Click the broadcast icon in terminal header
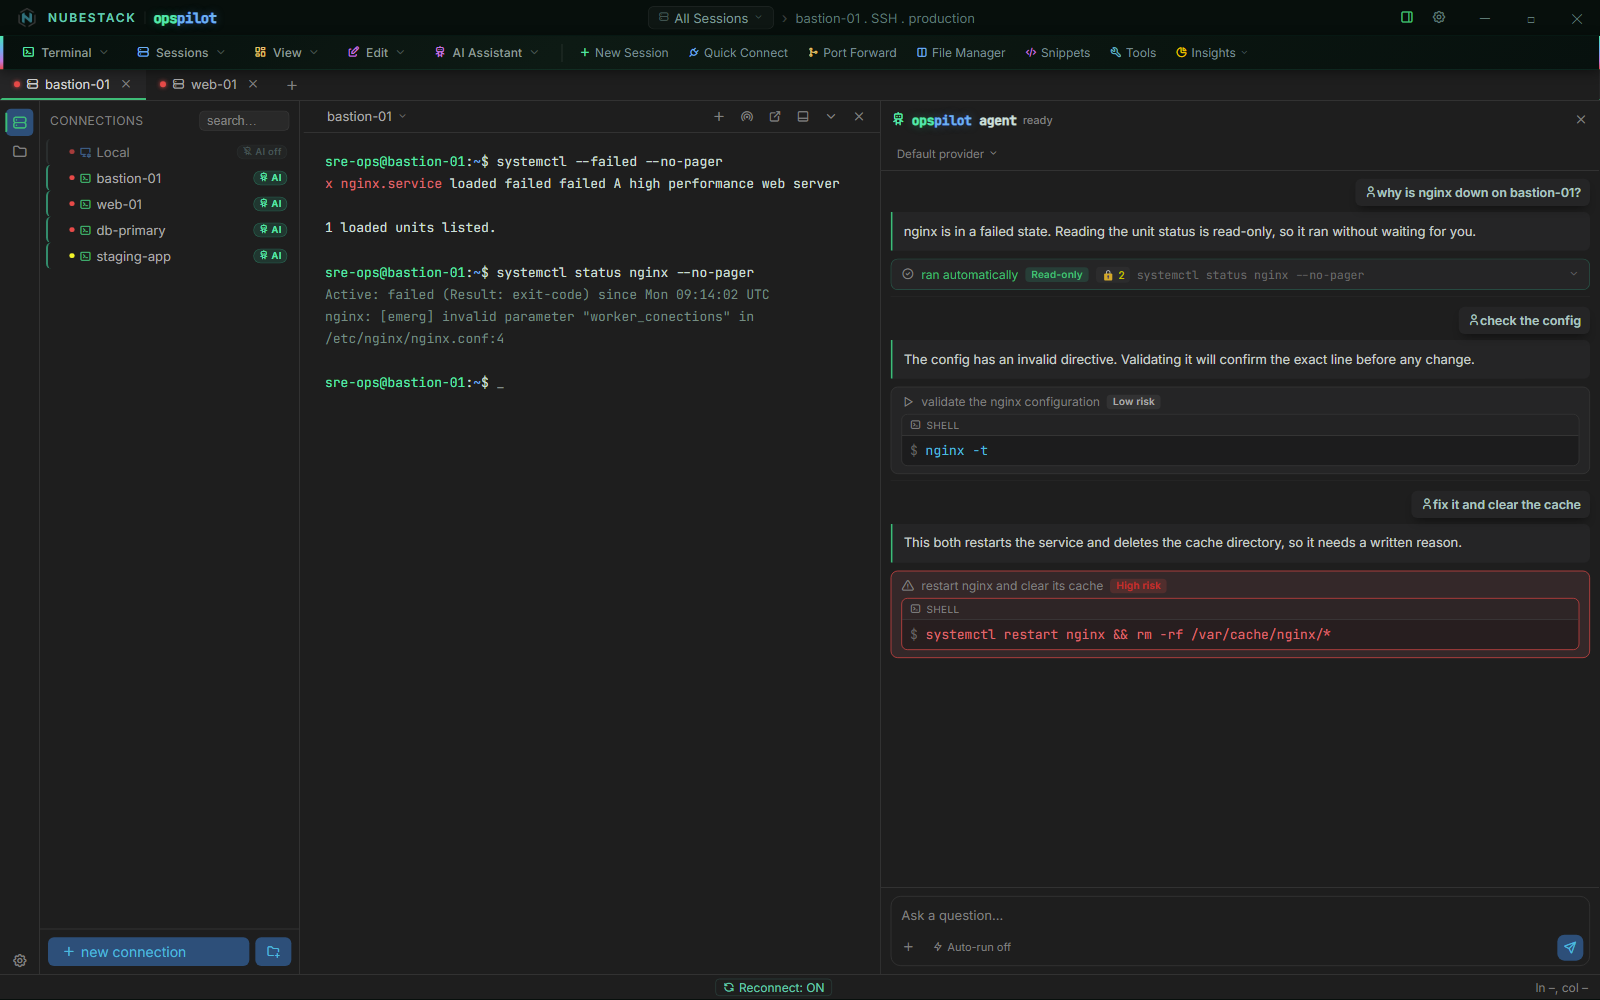This screenshot has width=1600, height=1000. (747, 117)
